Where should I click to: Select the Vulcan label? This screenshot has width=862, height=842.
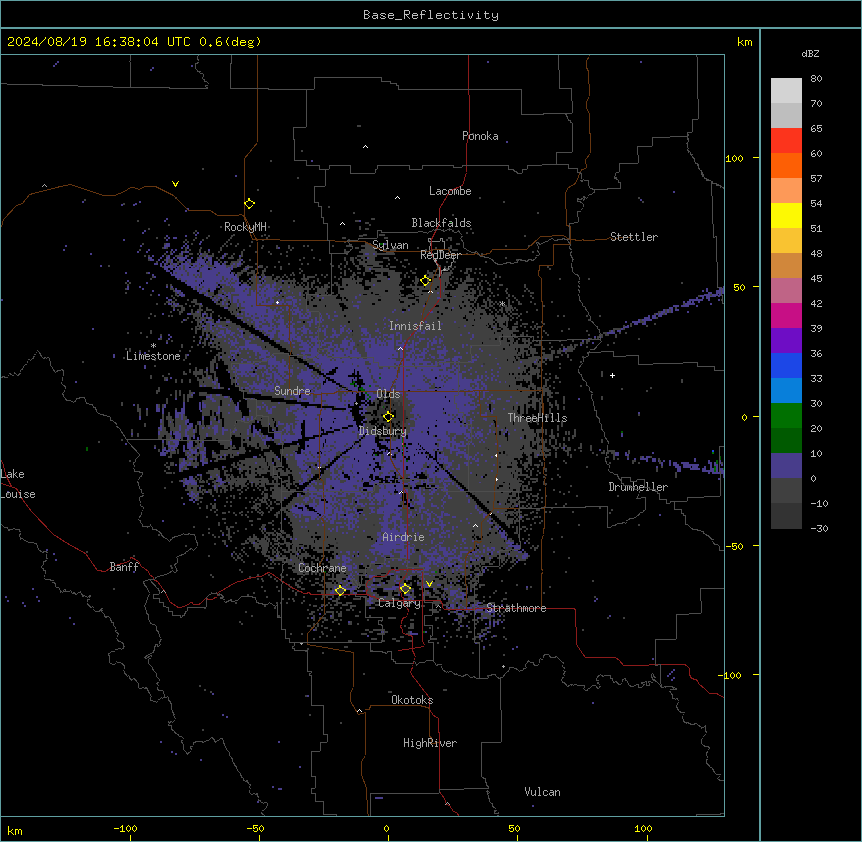(x=543, y=792)
